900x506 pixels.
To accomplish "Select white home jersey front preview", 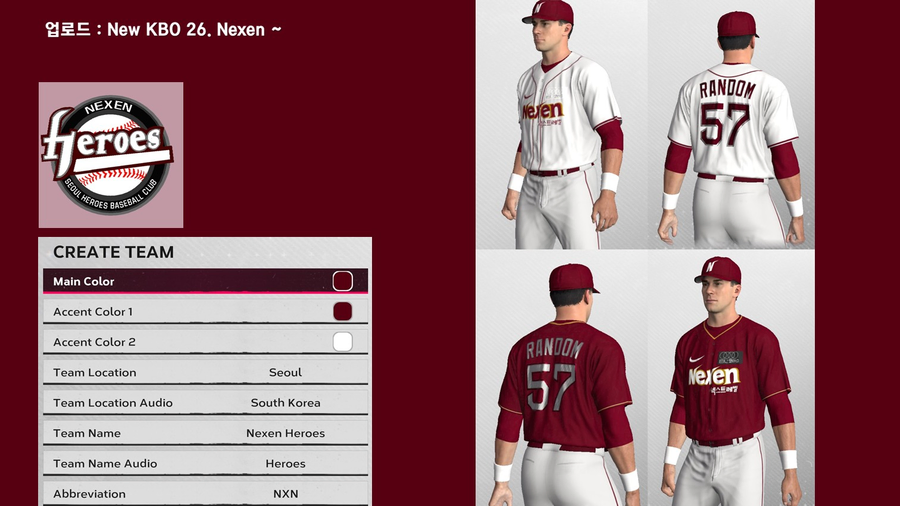I will pos(562,124).
